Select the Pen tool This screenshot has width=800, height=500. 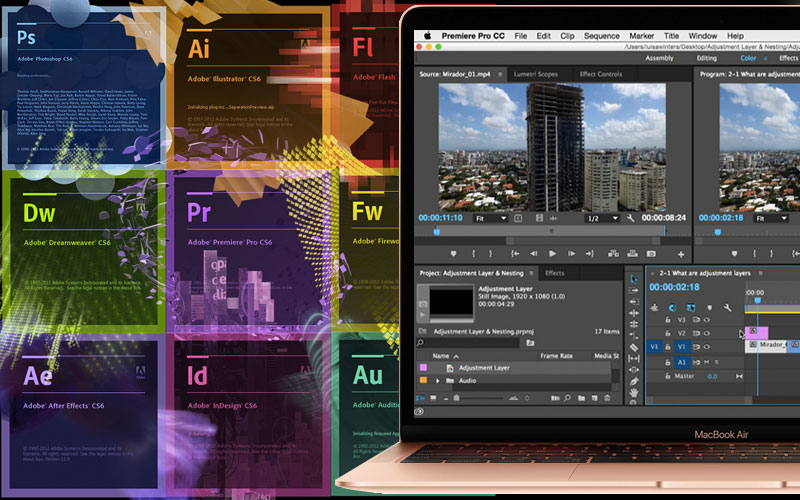pos(634,381)
